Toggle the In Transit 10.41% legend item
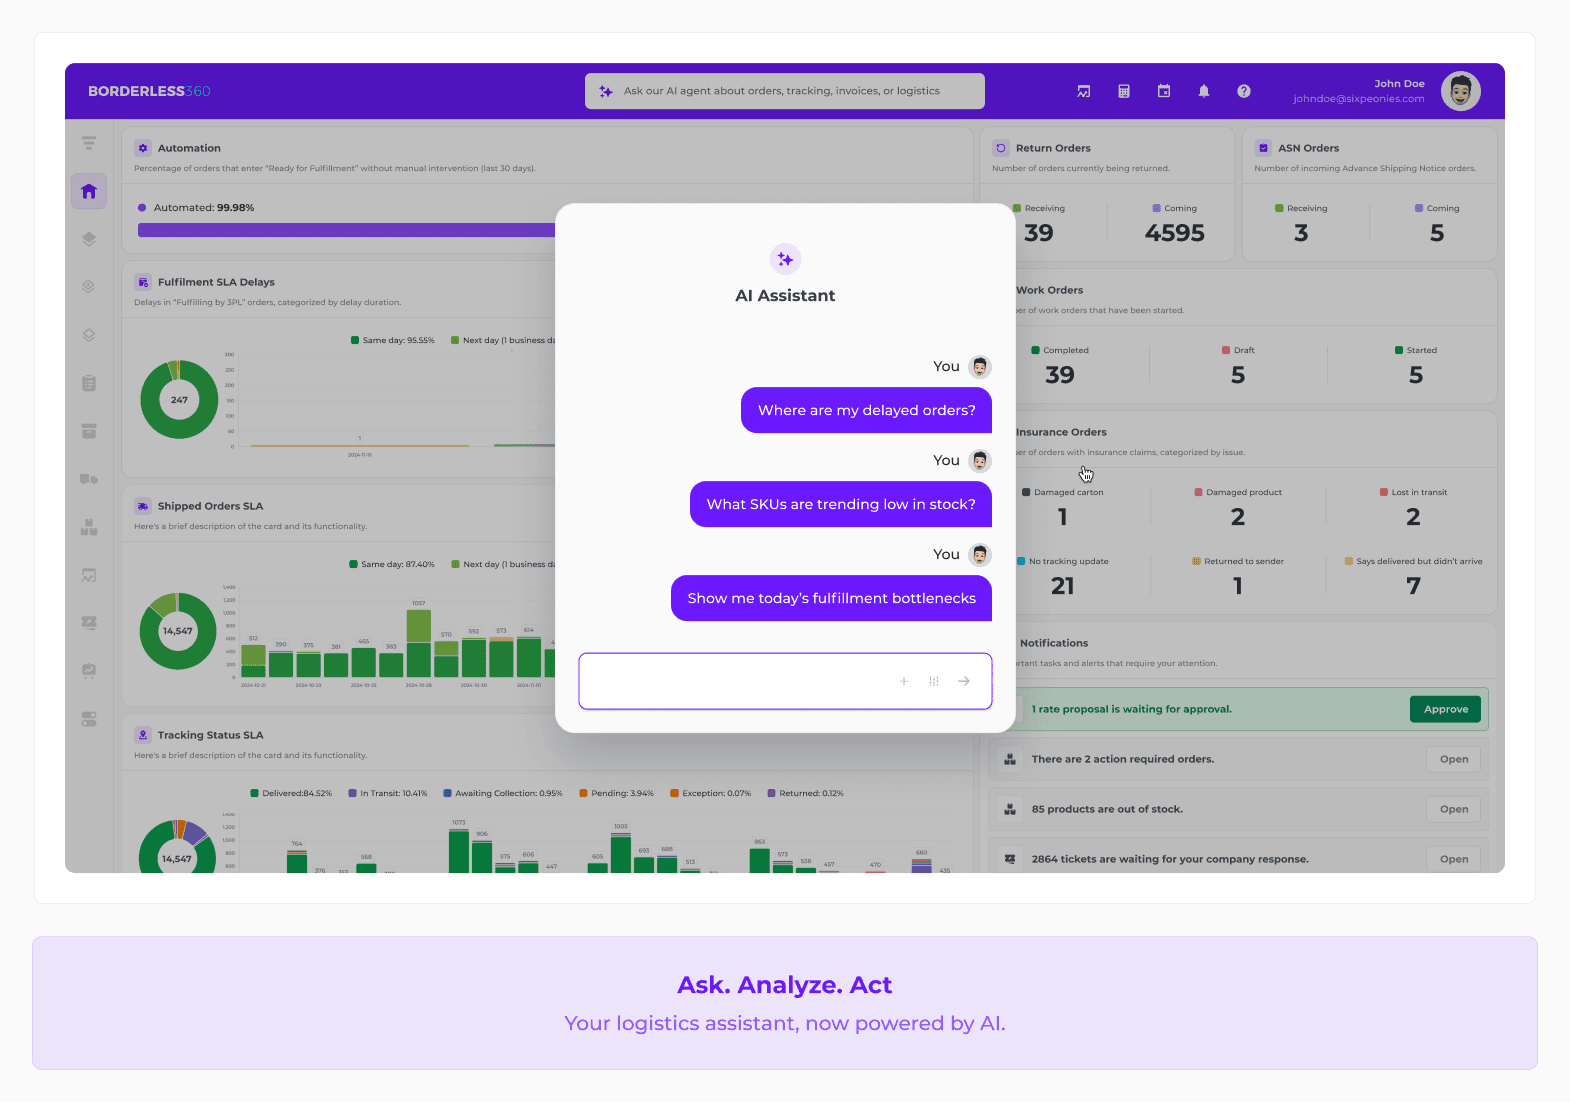Screen dimensions: 1570x1103 tap(388, 793)
